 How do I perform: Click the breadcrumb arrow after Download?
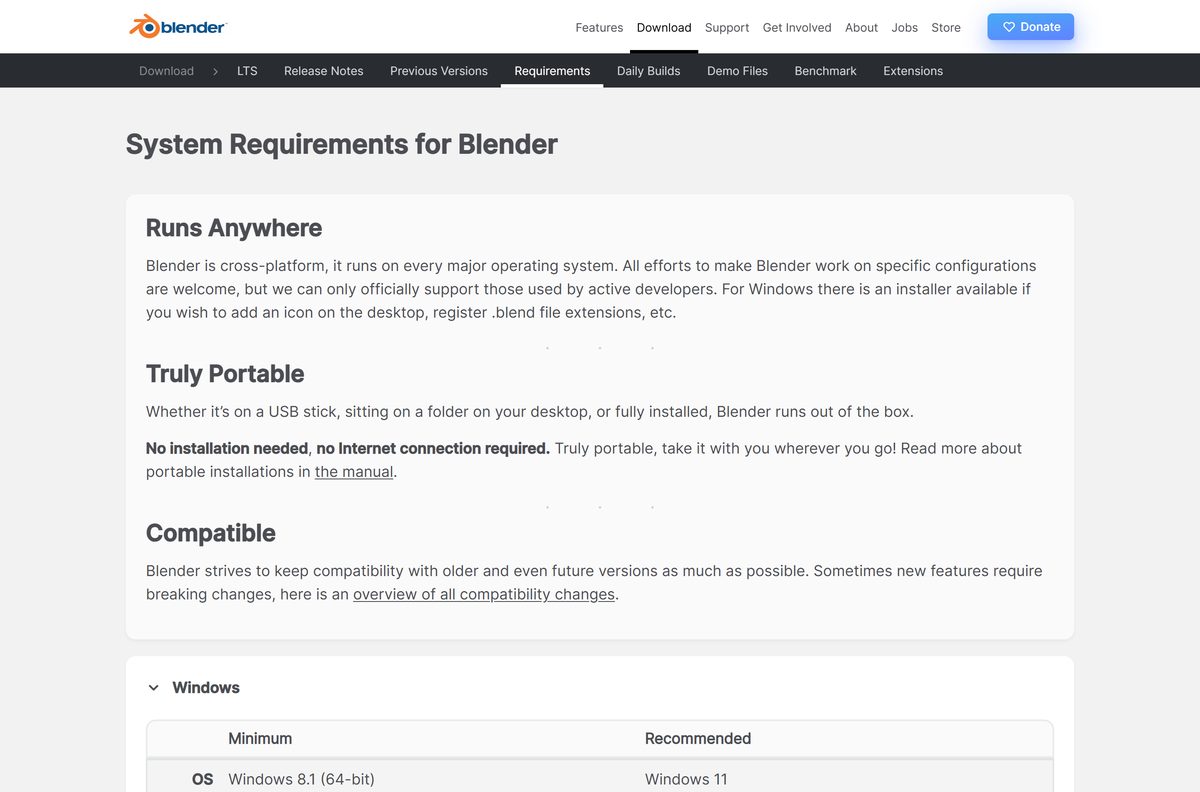215,71
